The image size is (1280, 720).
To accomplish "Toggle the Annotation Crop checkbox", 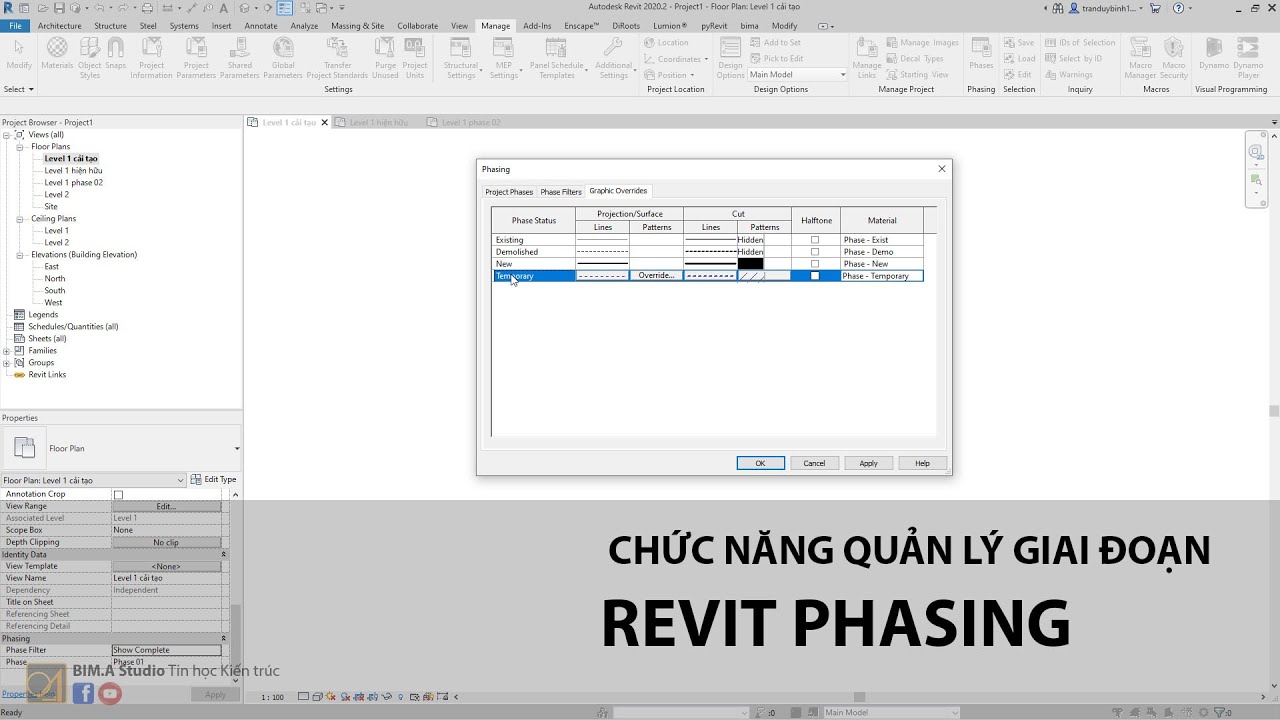I will pos(118,494).
